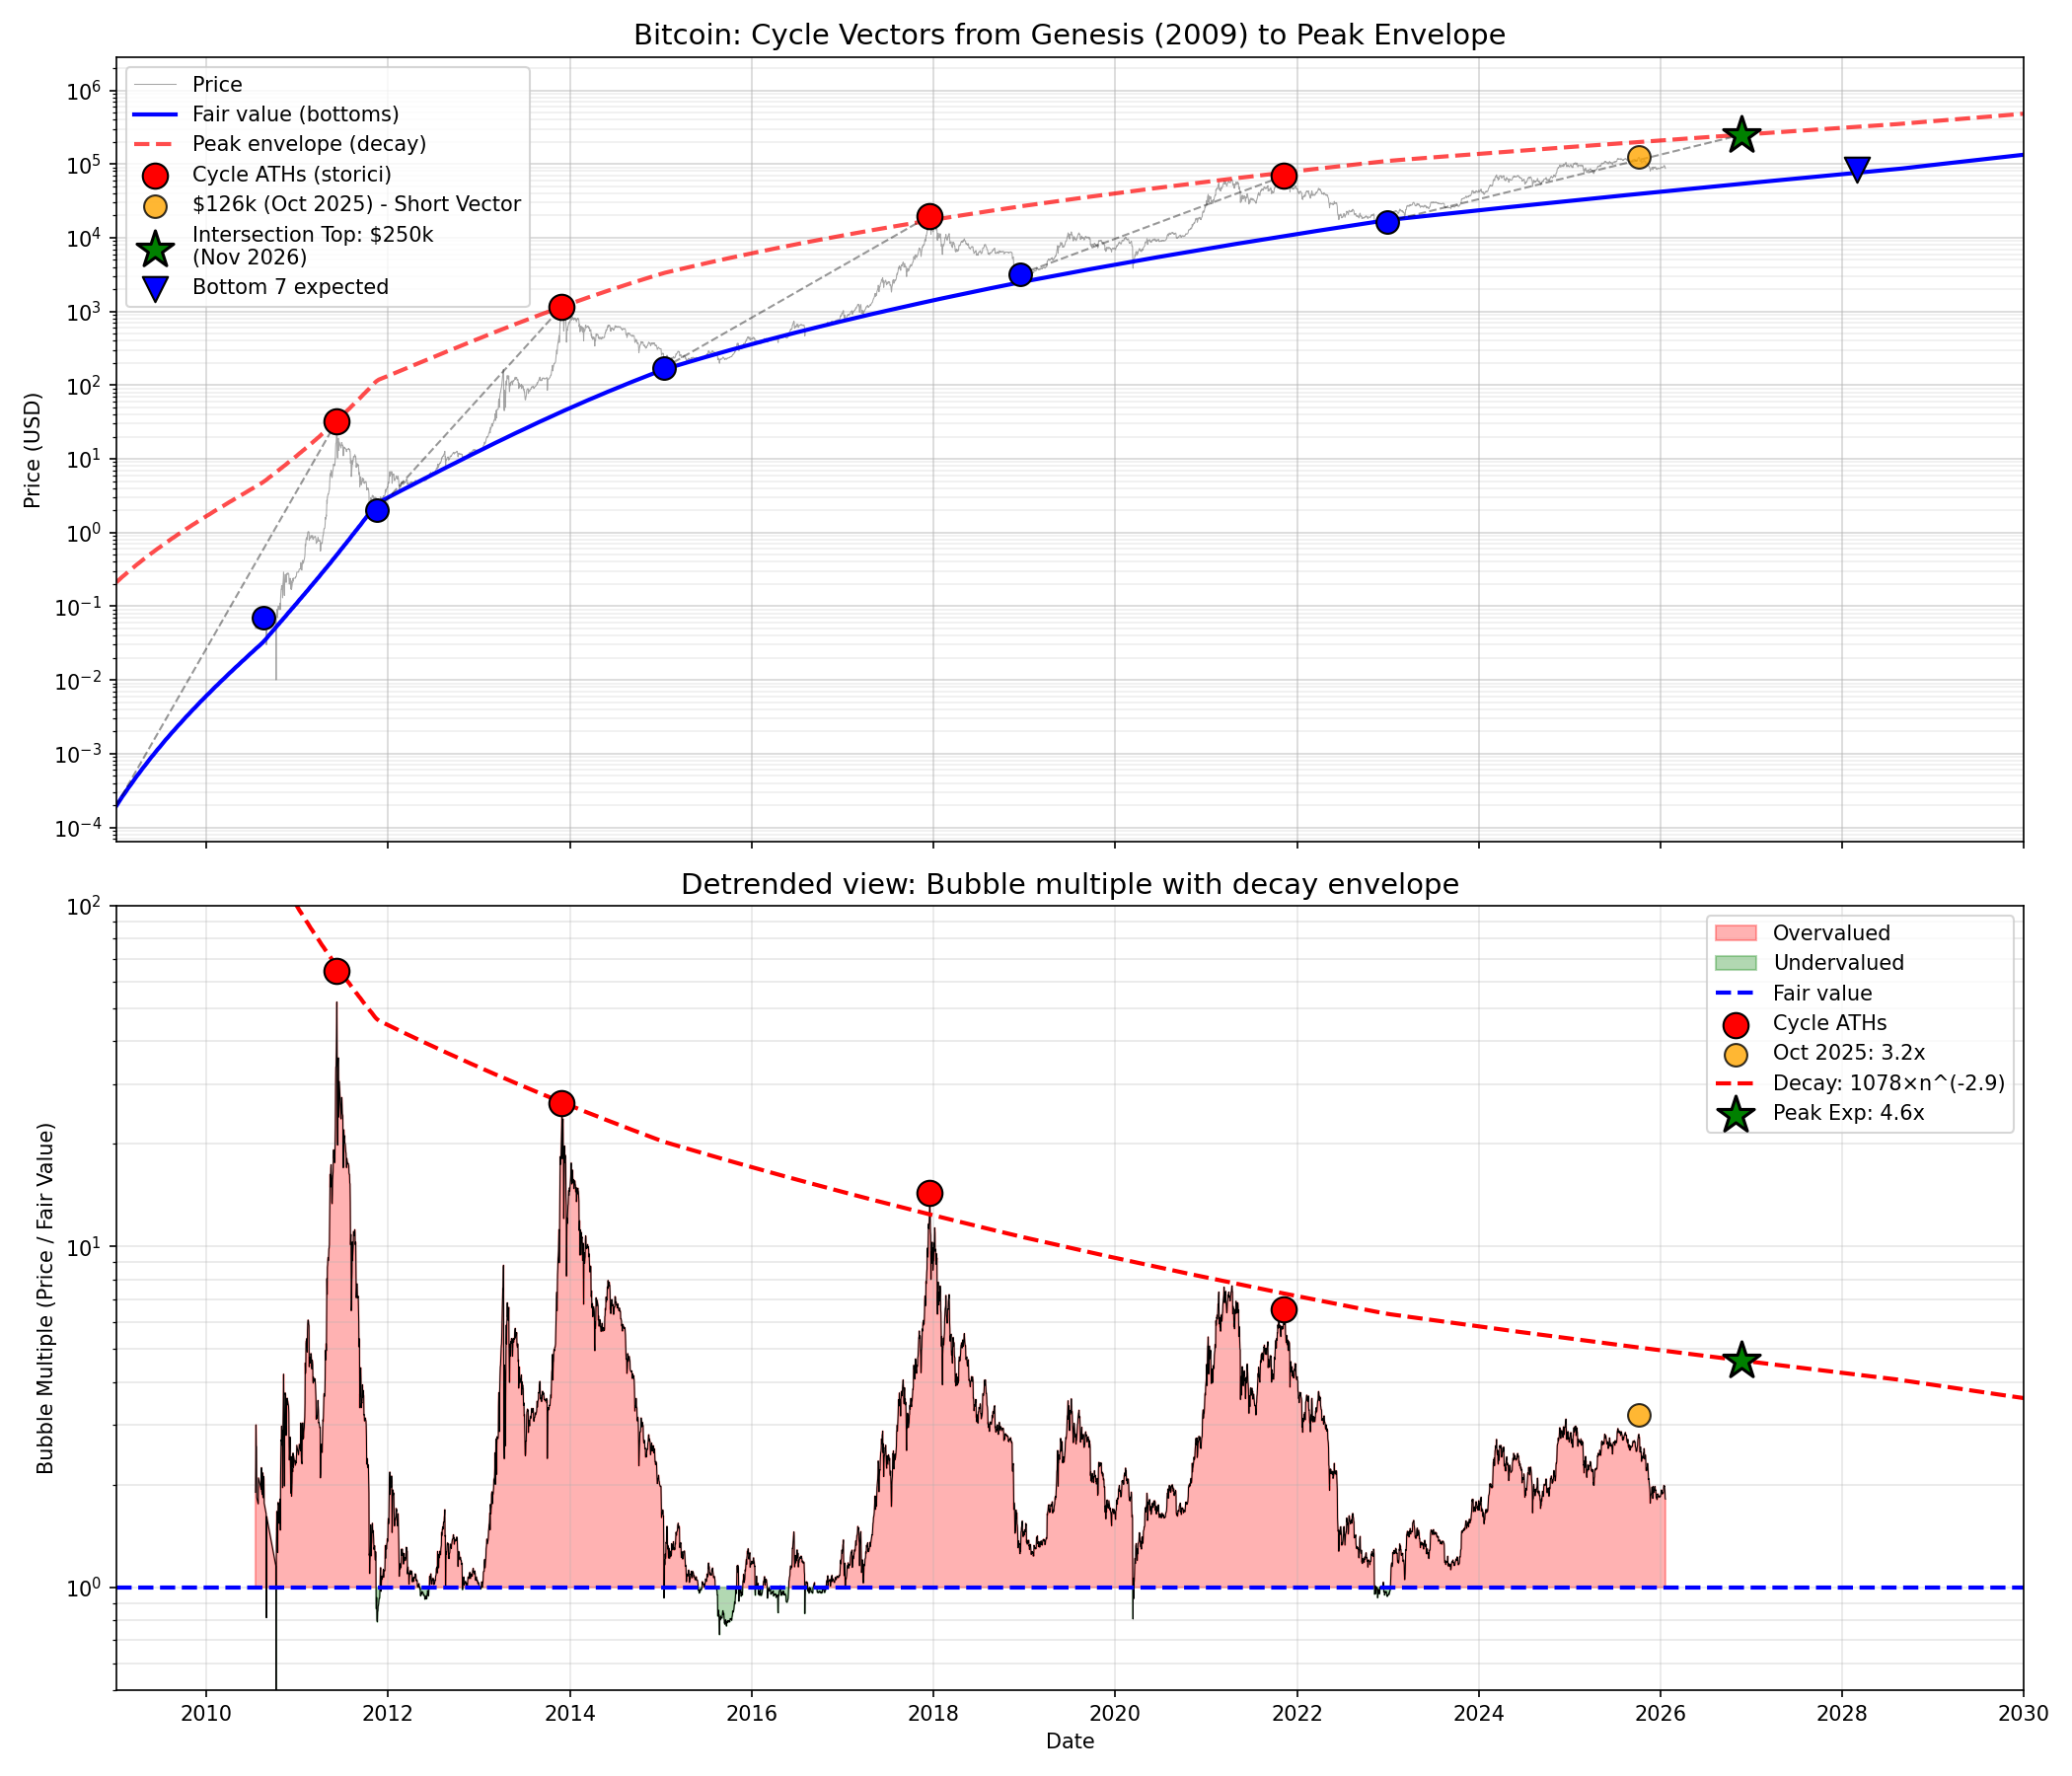Click the orange Oct 2025 3.2x dot in the lower chart
Screen dimensions: 2072x1776
click(1638, 1414)
